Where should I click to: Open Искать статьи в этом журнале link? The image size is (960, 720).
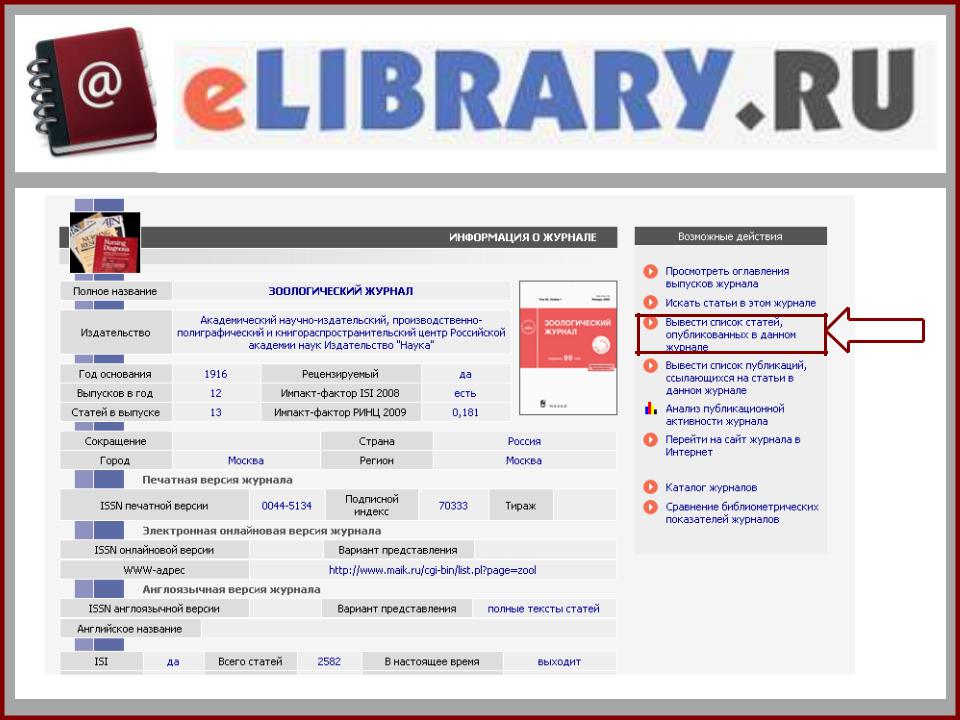[x=740, y=303]
